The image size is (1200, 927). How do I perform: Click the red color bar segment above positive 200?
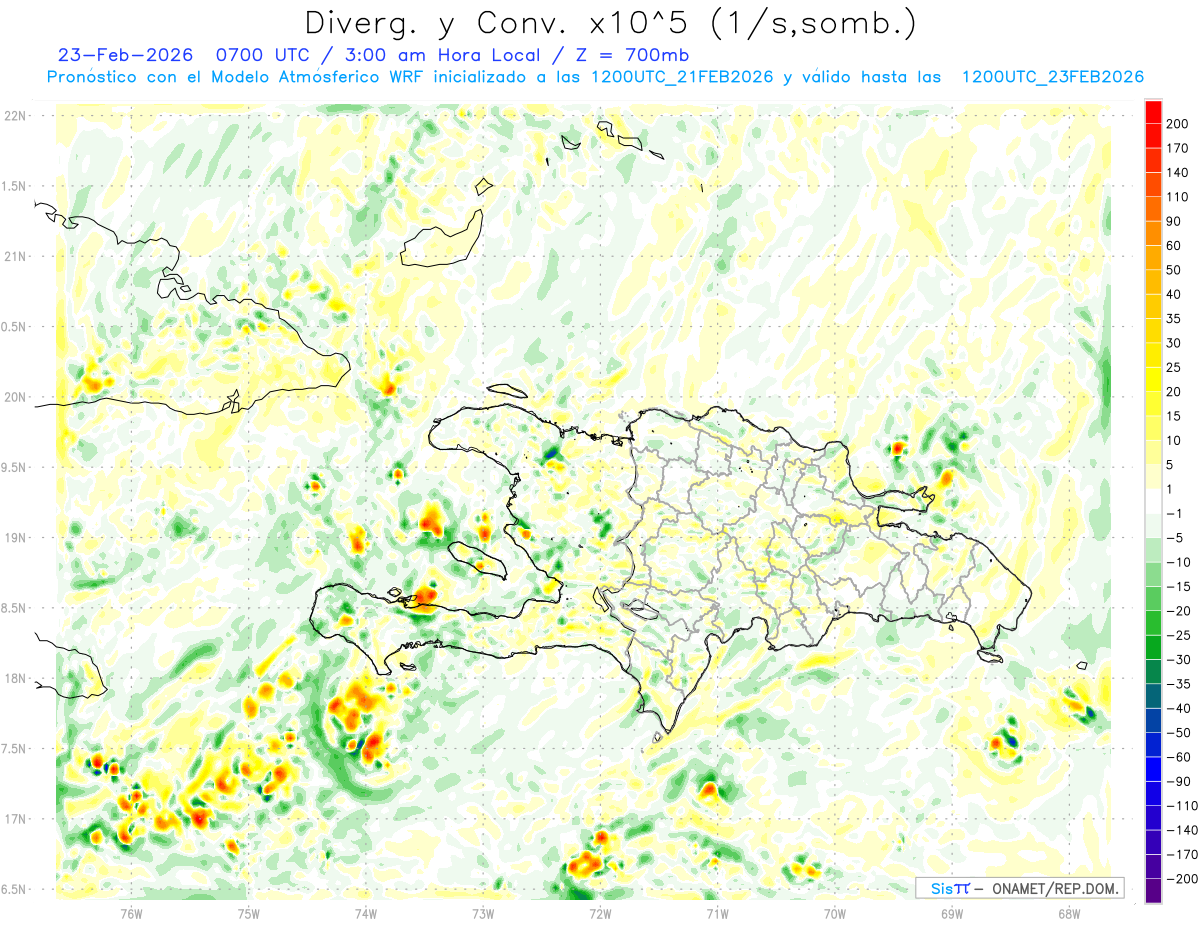click(1154, 112)
